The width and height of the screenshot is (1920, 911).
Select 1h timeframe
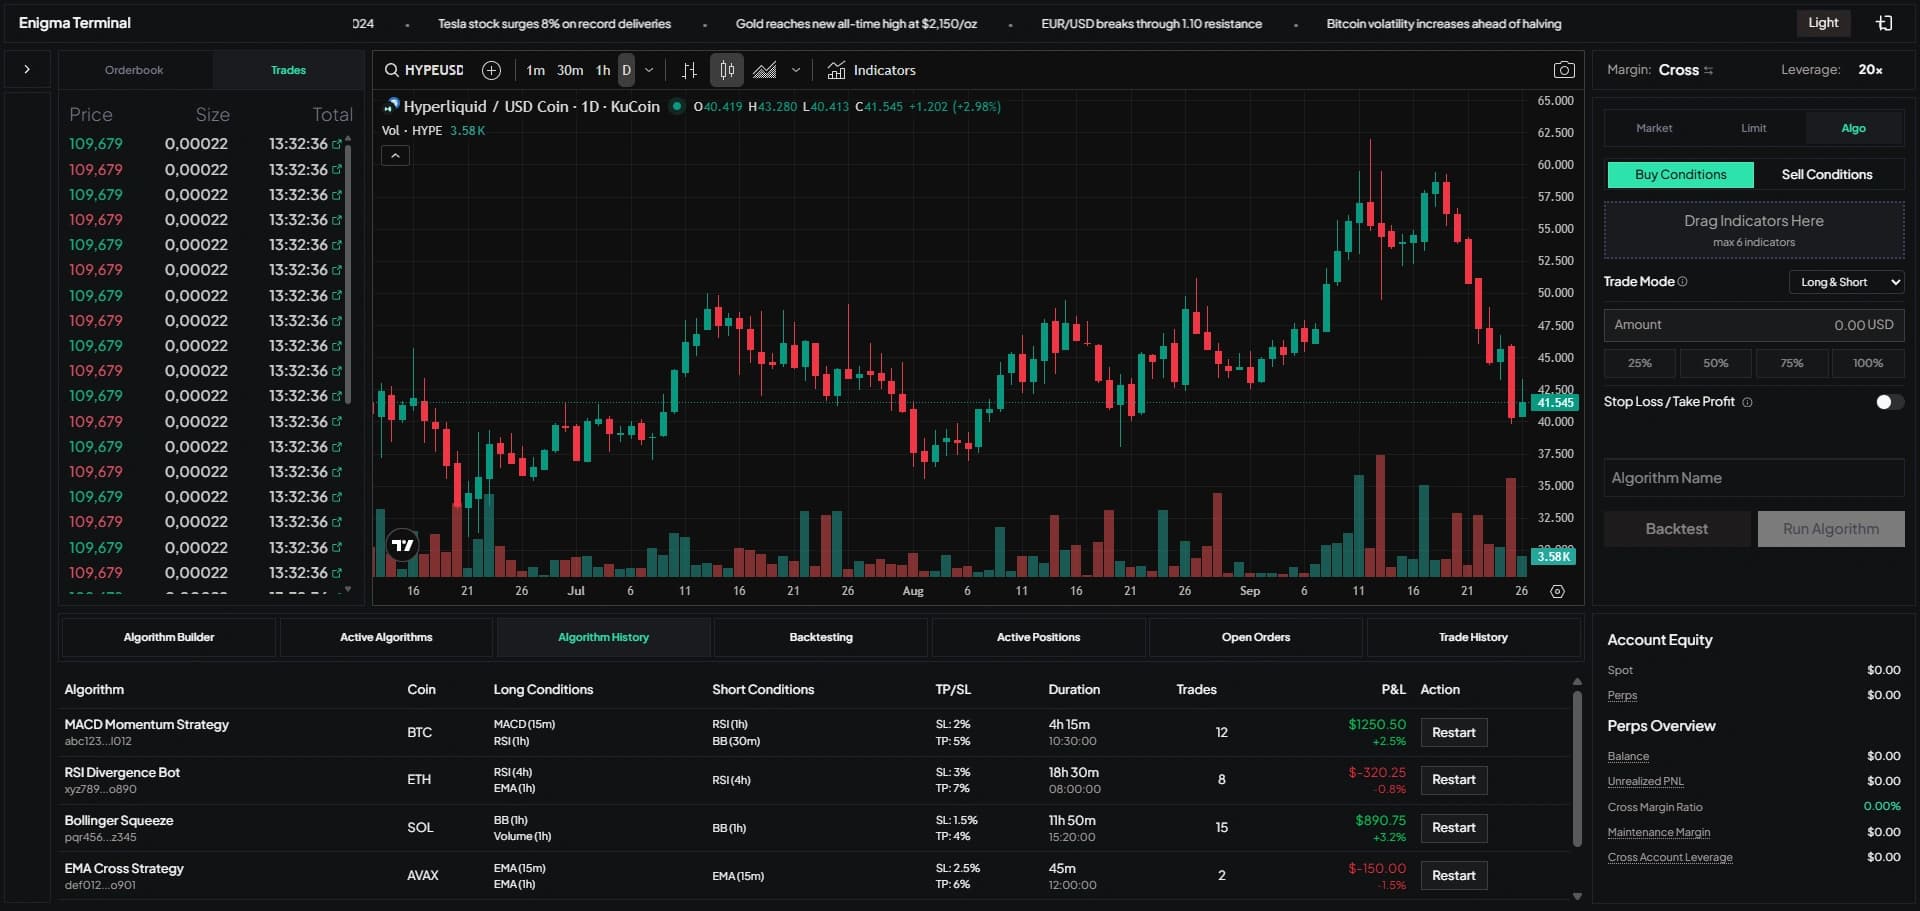(603, 70)
